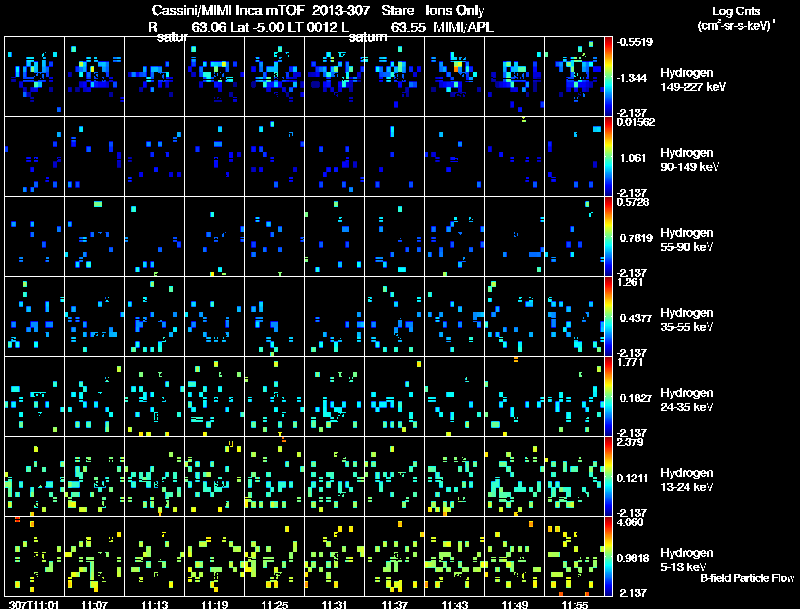
Task: Open the 90-149 keV image at 11:31
Action: pos(335,157)
